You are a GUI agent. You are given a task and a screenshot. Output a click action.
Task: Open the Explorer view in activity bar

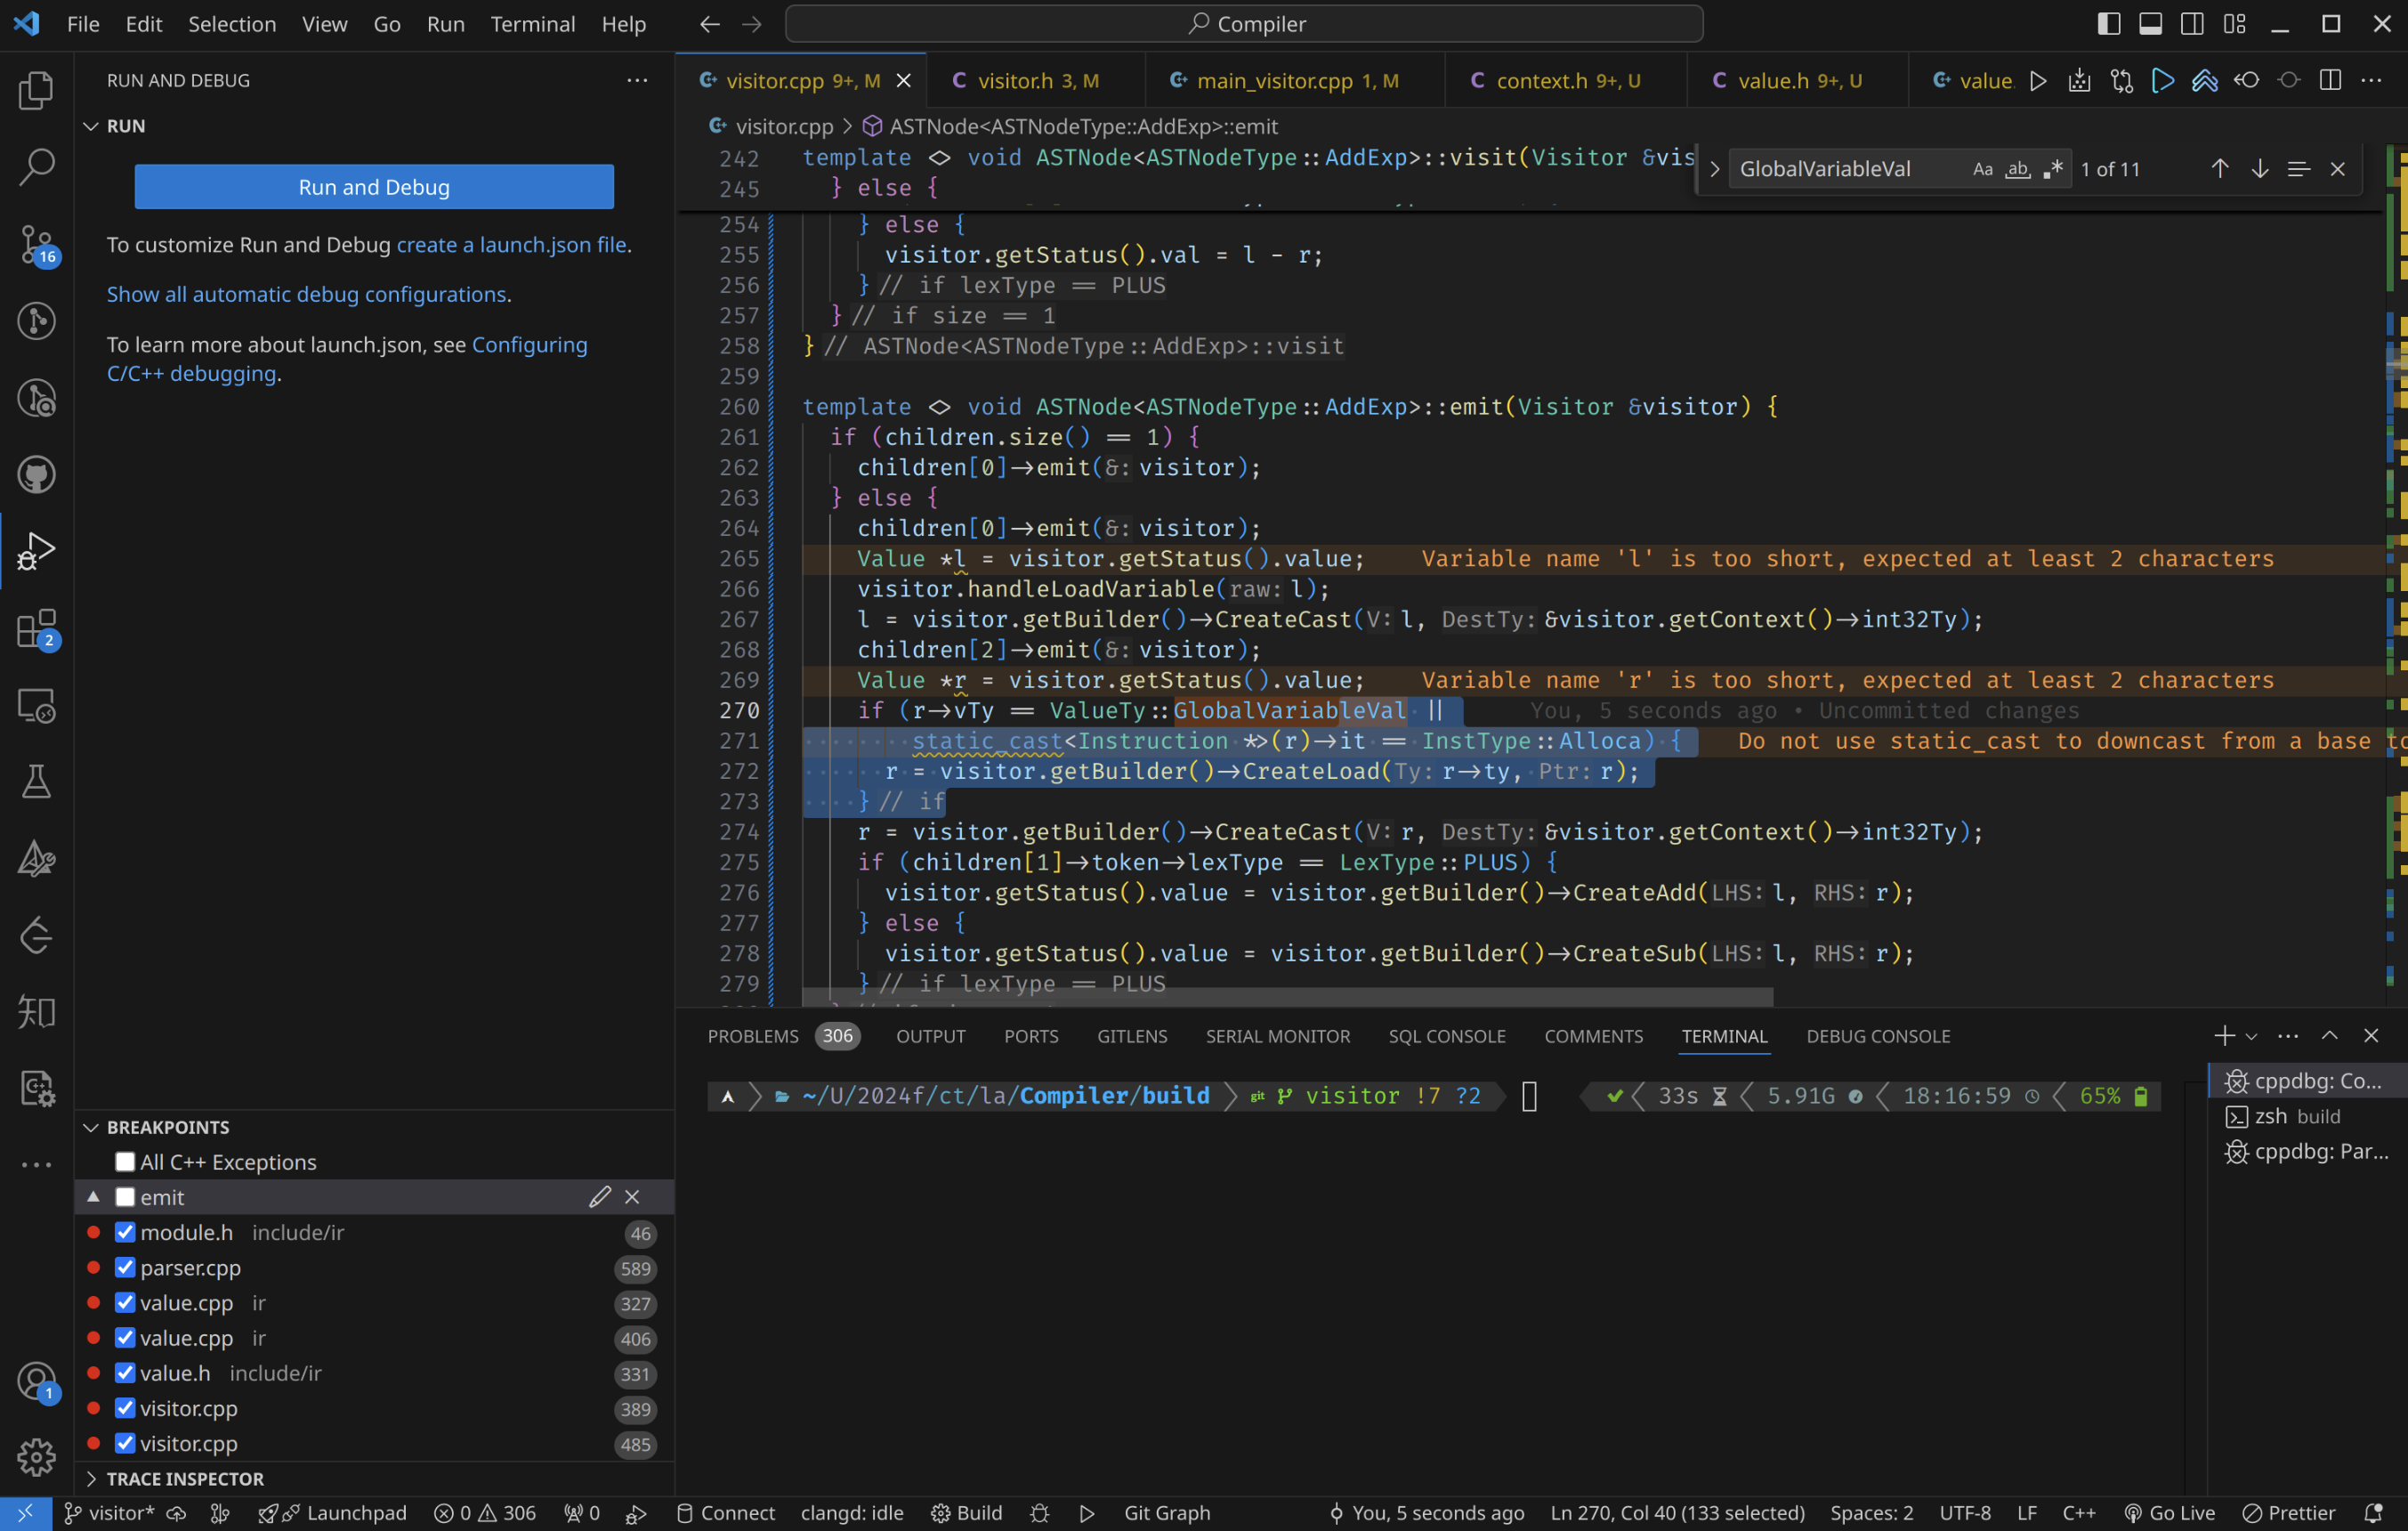click(36, 90)
